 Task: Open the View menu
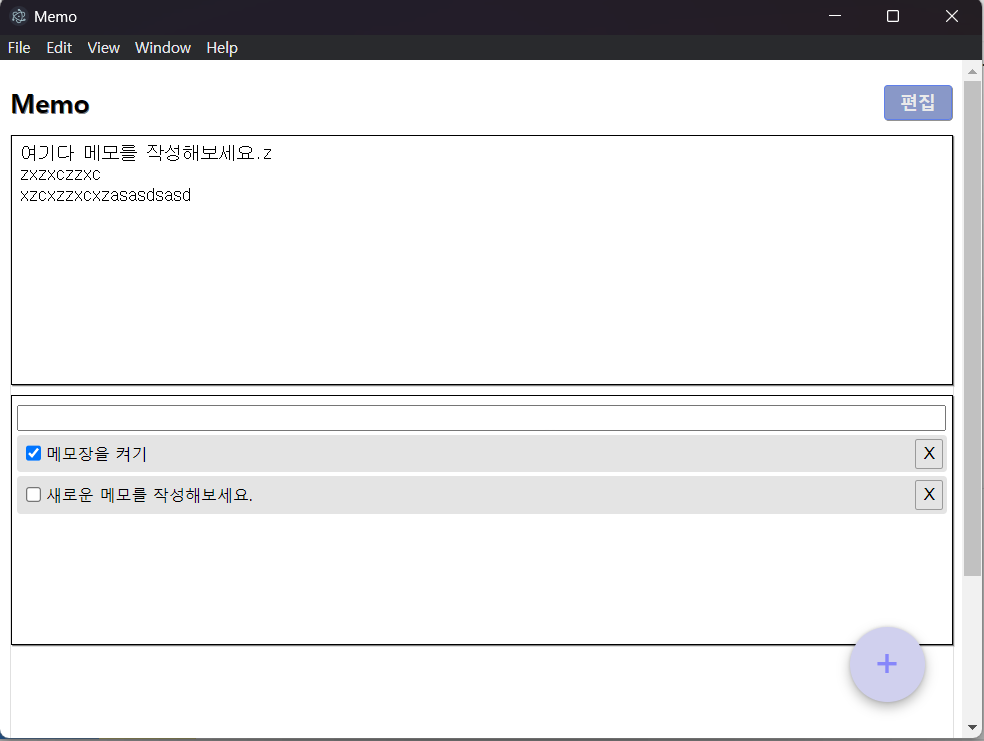[104, 48]
